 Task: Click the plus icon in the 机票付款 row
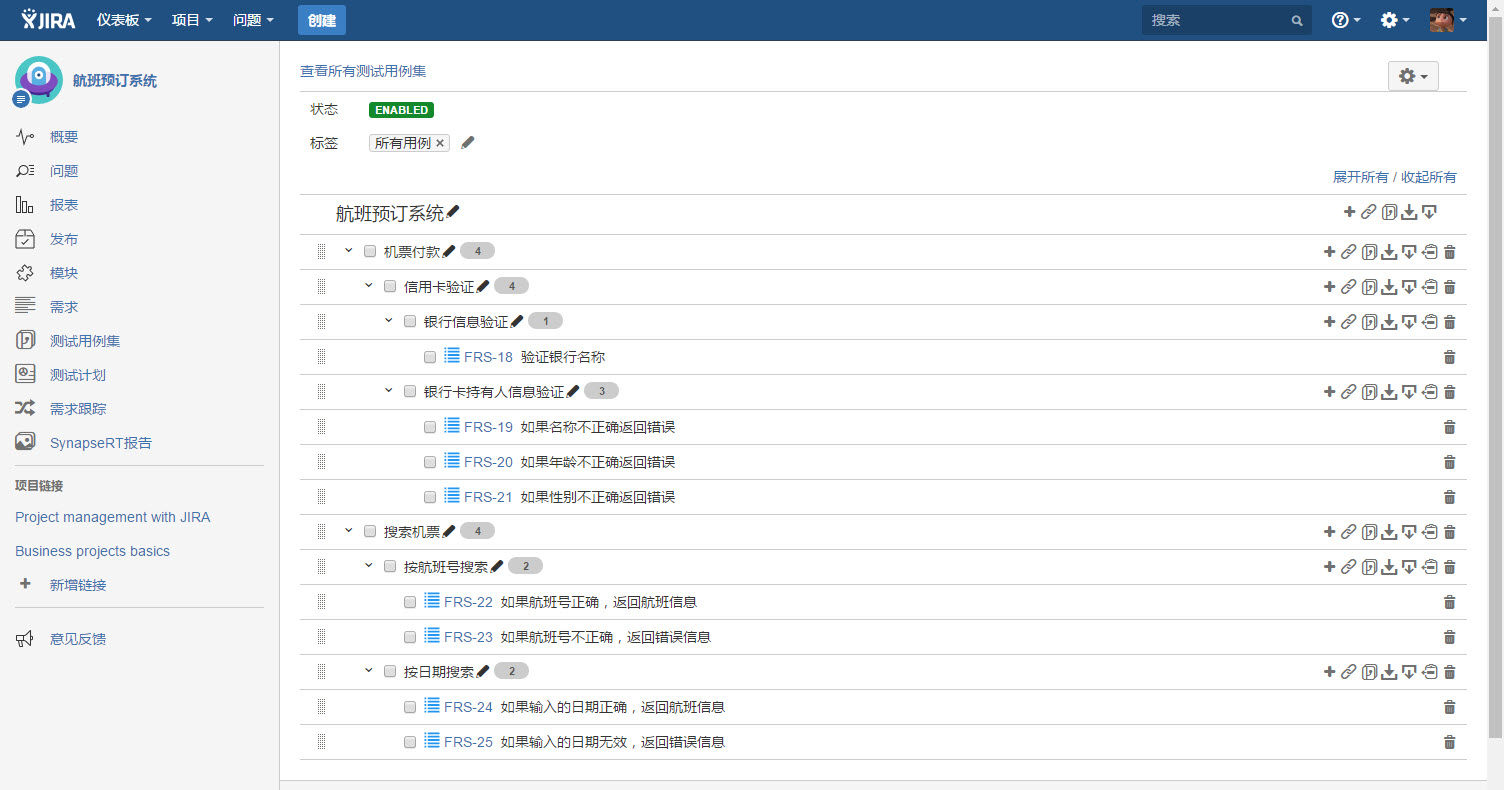1329,252
